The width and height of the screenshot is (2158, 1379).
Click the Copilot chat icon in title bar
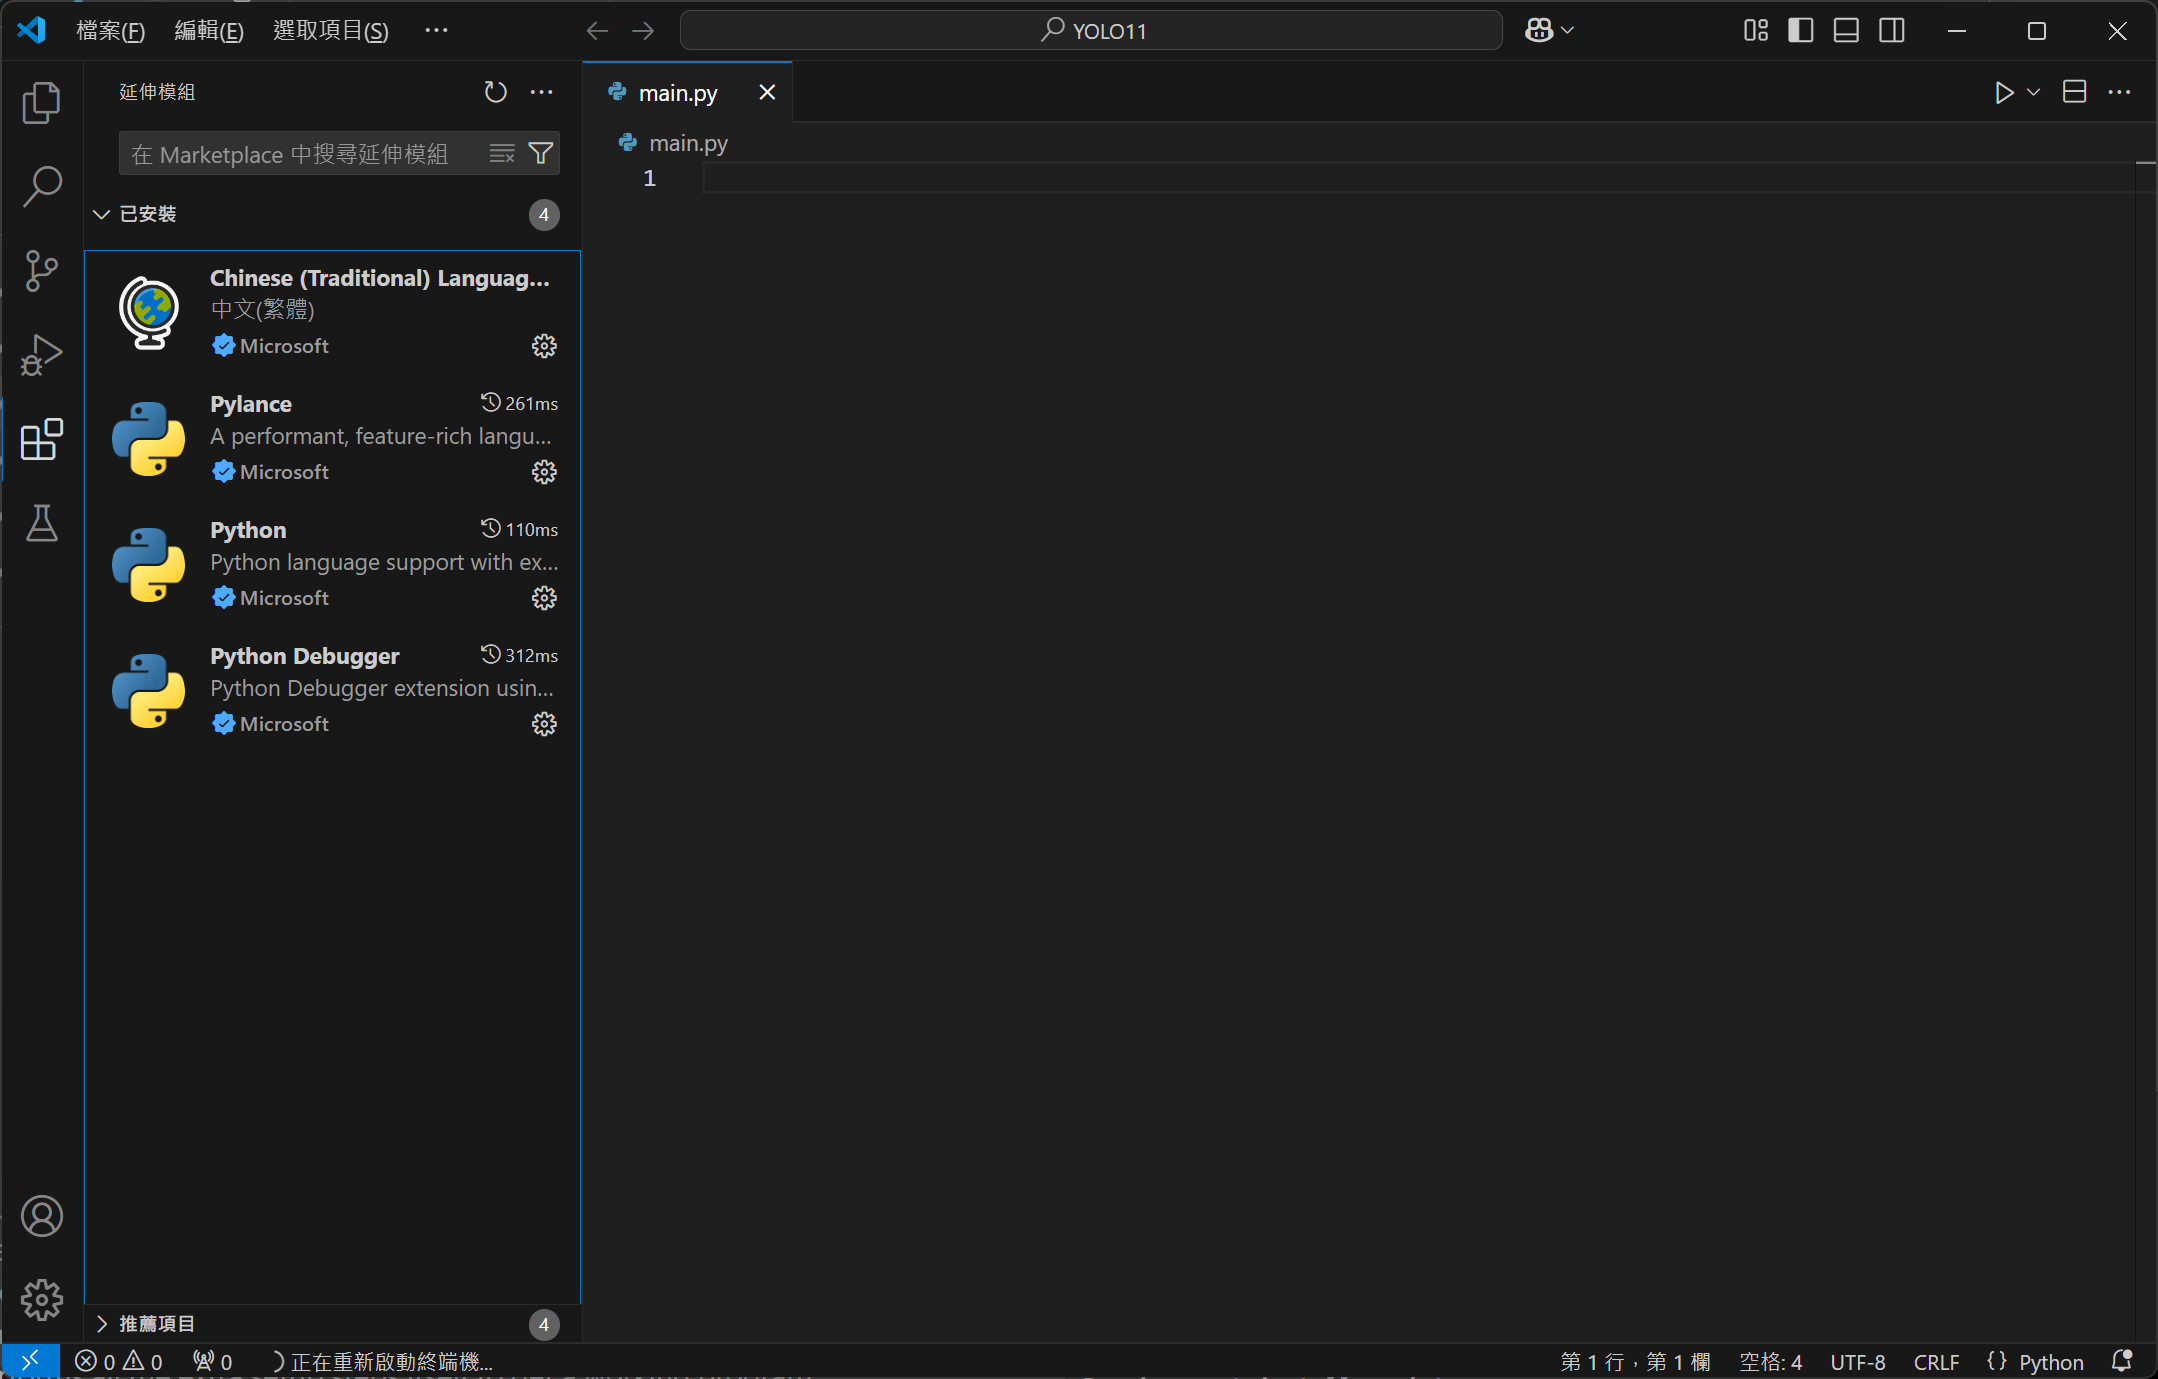(1539, 31)
